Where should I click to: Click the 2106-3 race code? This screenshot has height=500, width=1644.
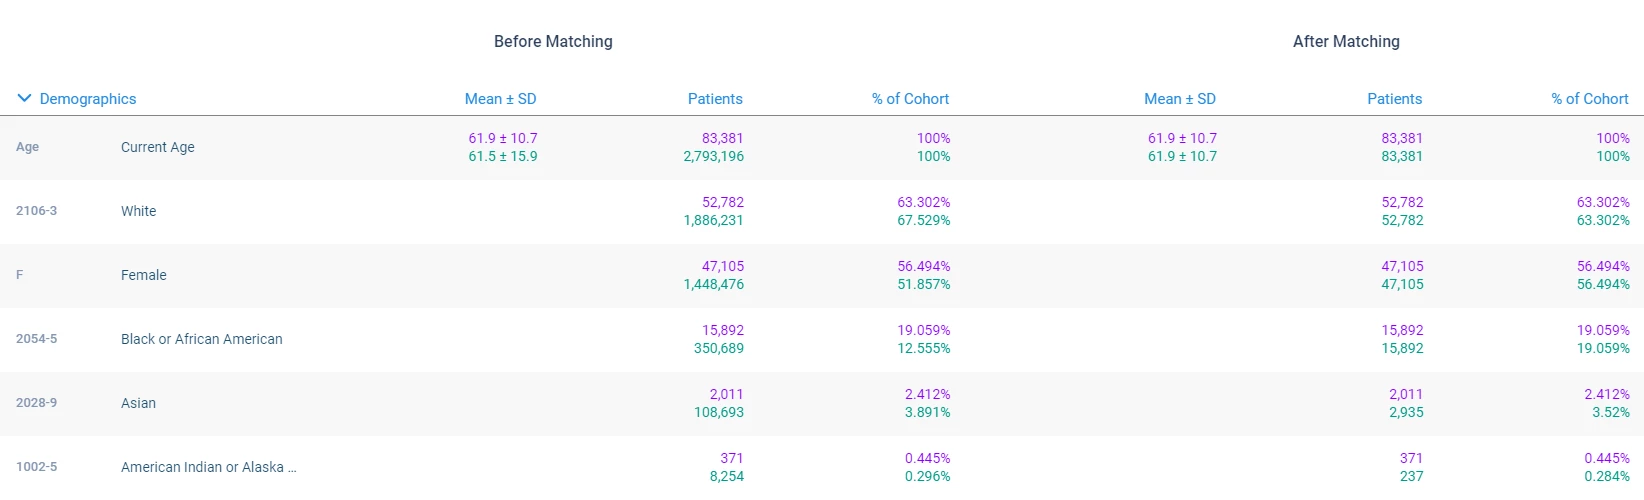pos(37,211)
